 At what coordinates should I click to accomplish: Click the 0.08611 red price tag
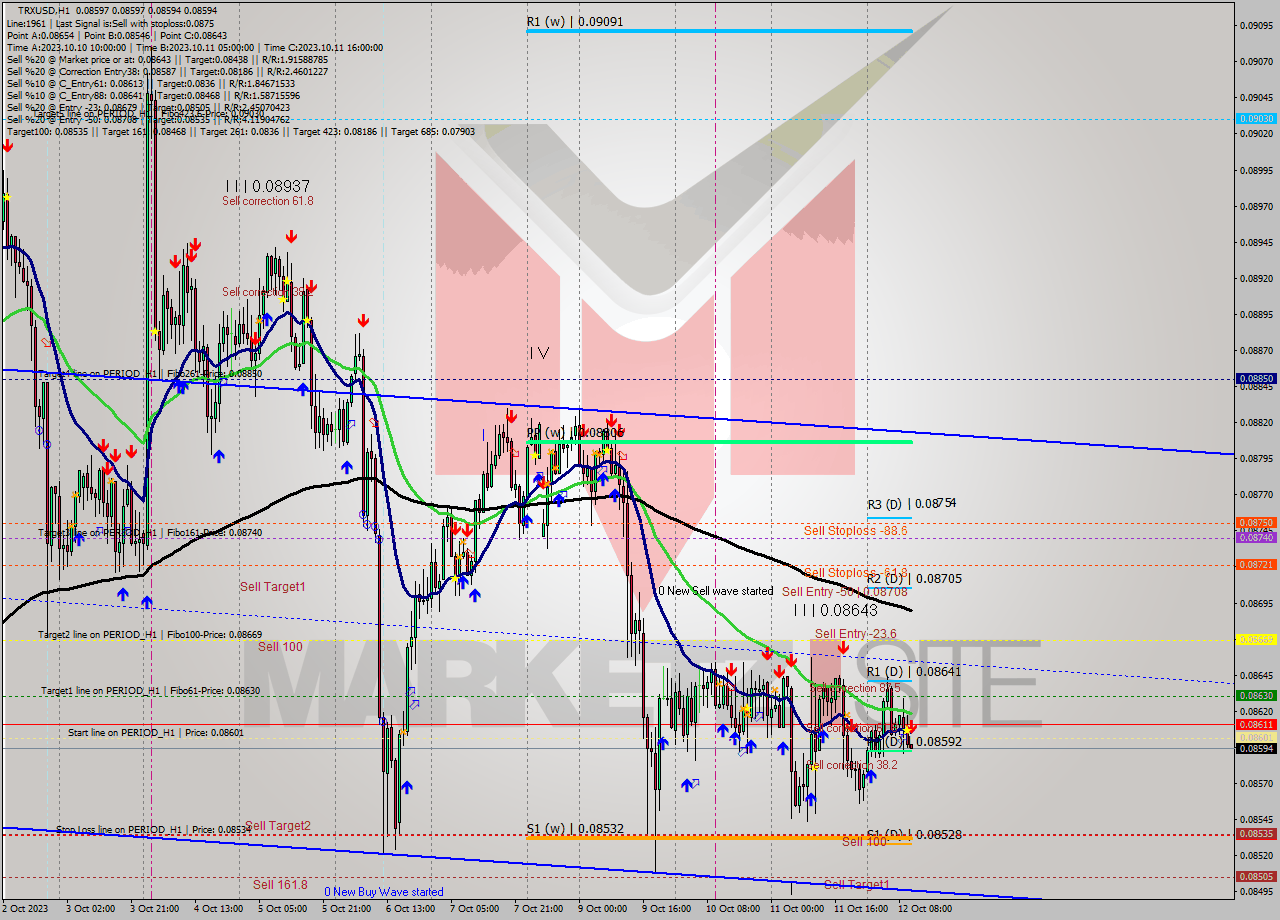pyautogui.click(x=1256, y=723)
